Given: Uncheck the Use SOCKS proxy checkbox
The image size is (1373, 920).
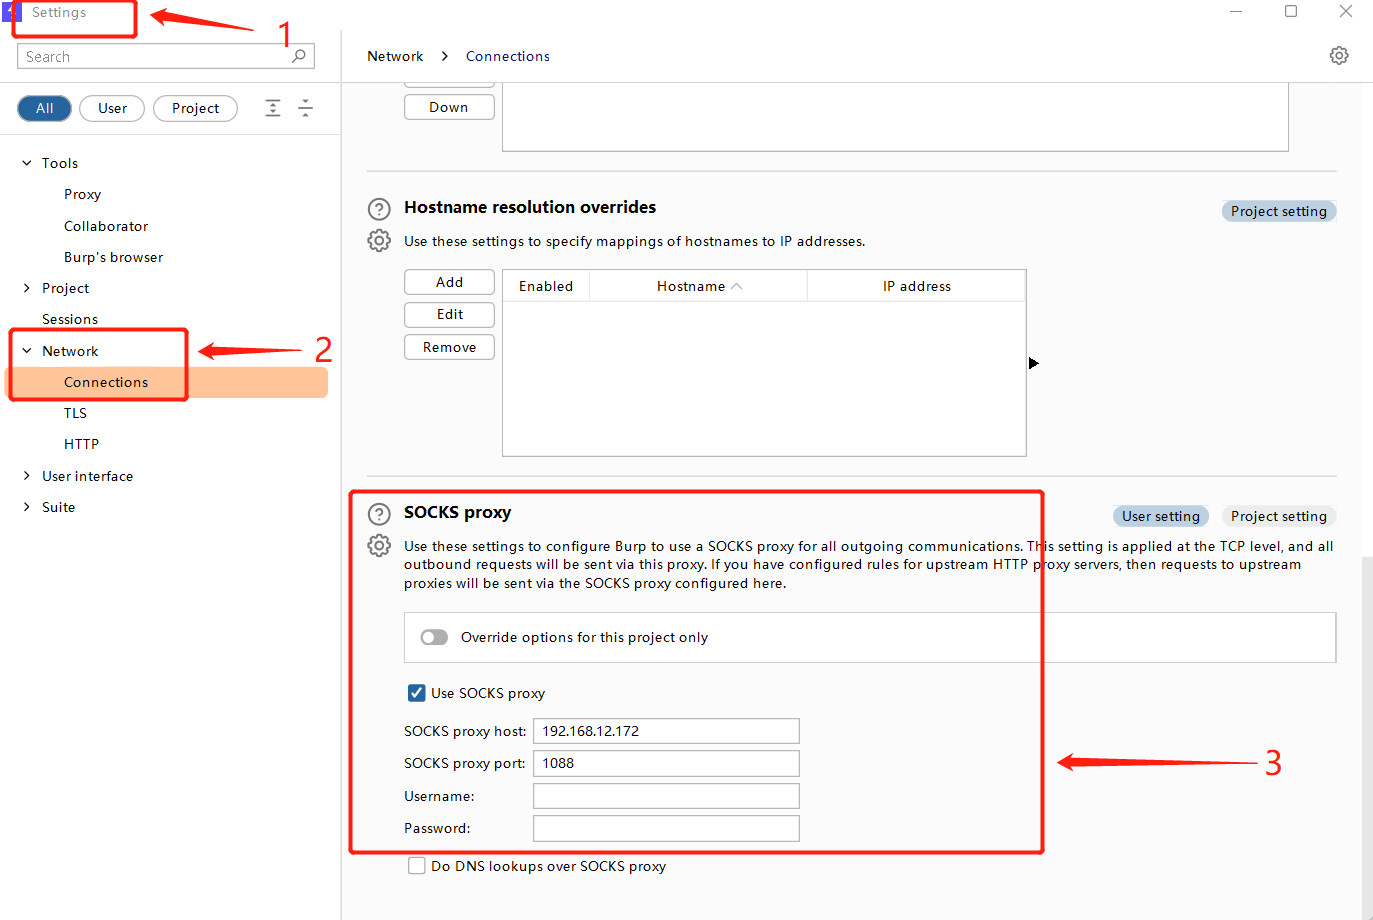Looking at the screenshot, I should 417,693.
